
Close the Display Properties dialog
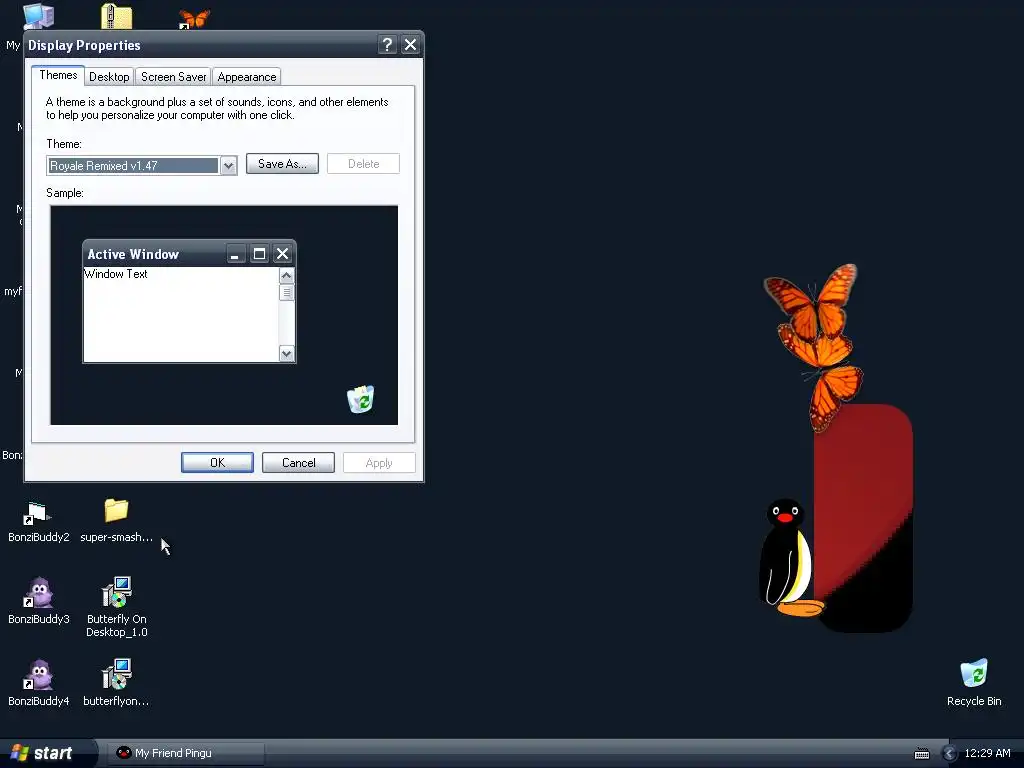(x=410, y=44)
